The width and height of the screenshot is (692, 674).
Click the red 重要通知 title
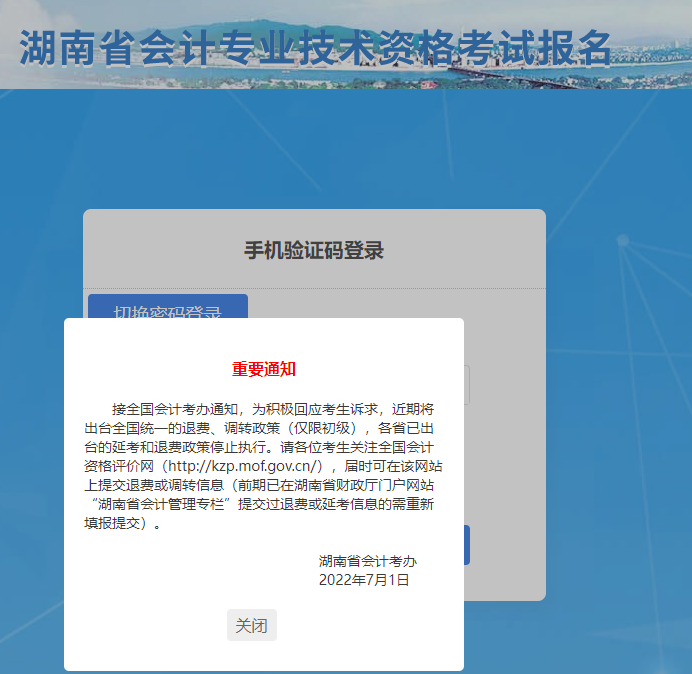[264, 369]
